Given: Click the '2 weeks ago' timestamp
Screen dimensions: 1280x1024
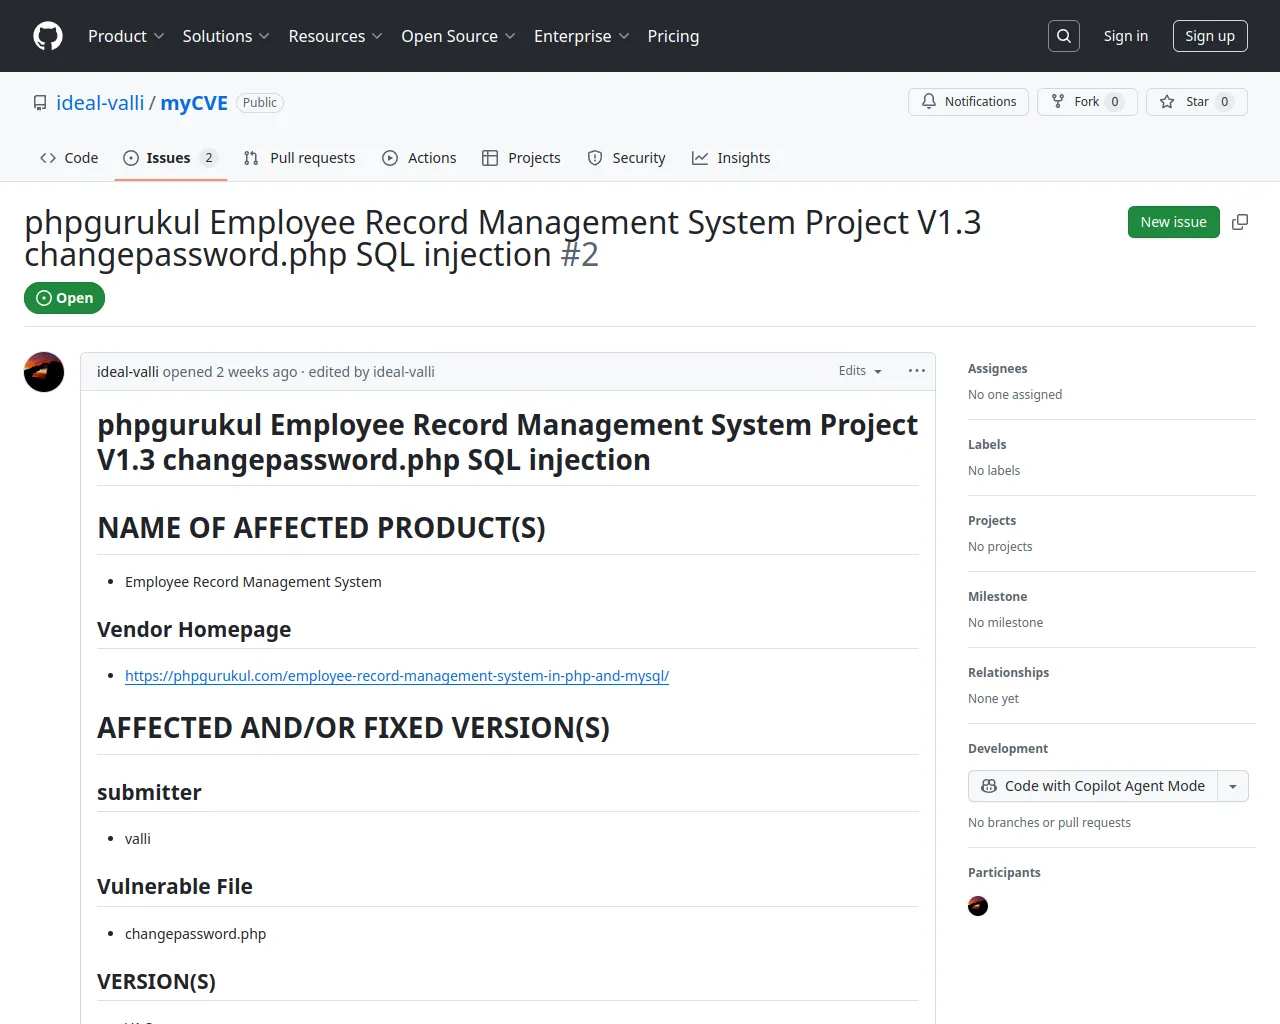Looking at the screenshot, I should [257, 372].
